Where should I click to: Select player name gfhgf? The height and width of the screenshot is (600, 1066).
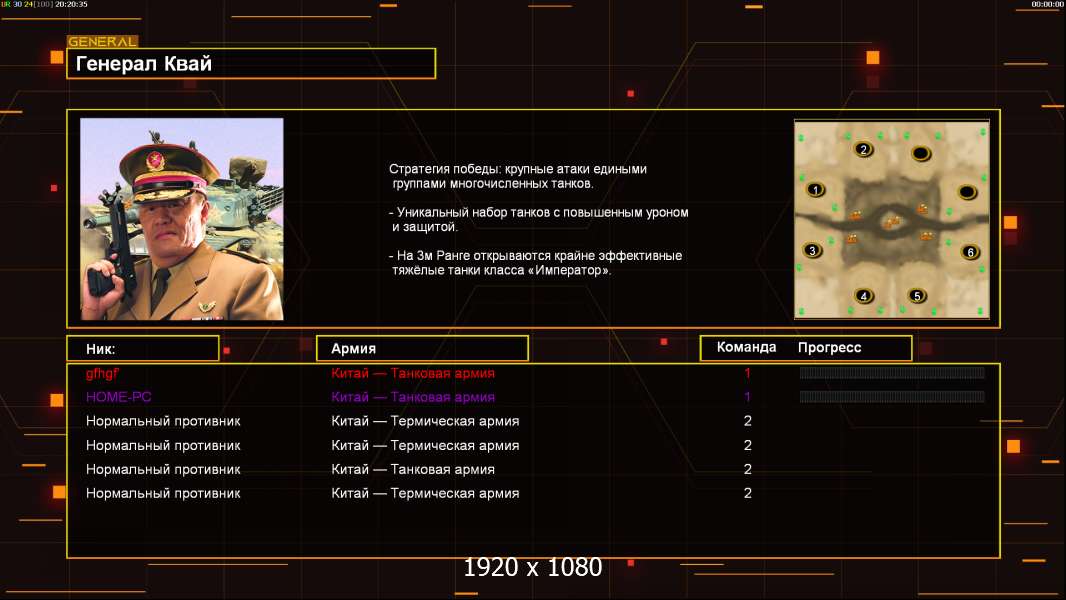[x=102, y=373]
